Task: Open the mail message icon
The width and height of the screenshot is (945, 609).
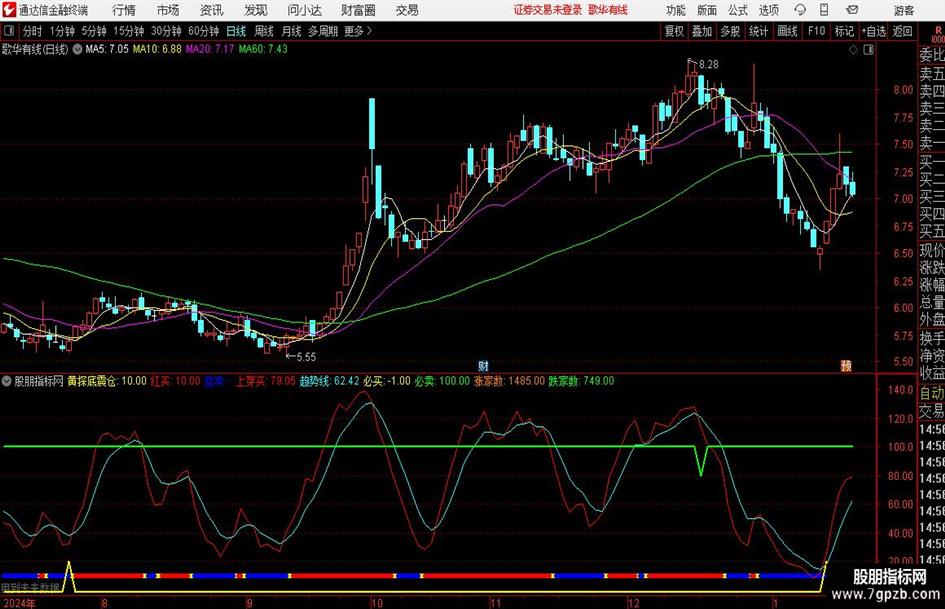Action: point(852,10)
